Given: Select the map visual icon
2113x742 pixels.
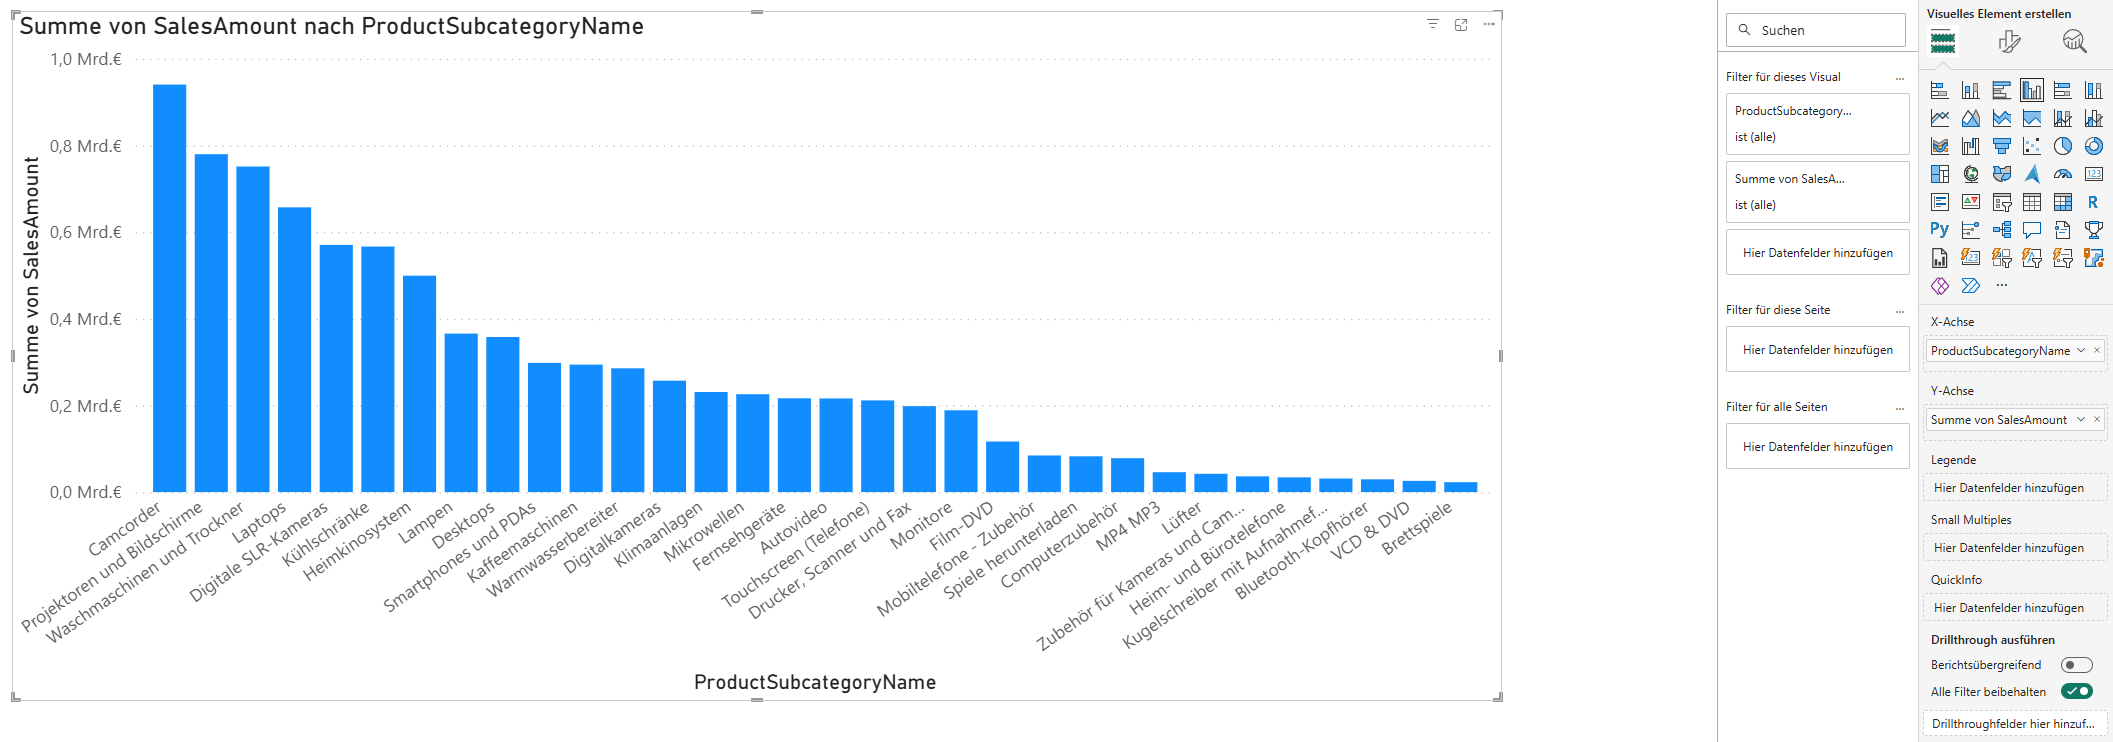Looking at the screenshot, I should (1970, 173).
